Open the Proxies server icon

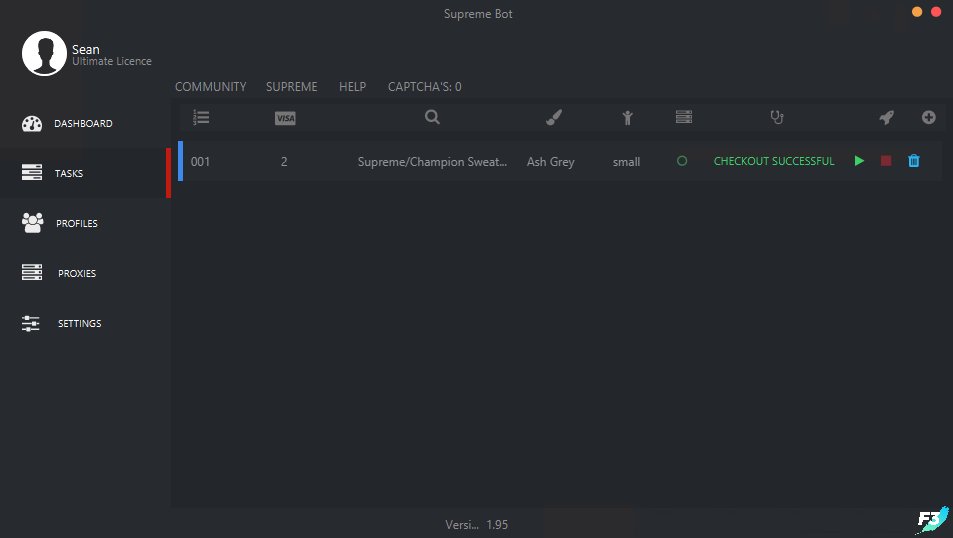pos(32,272)
